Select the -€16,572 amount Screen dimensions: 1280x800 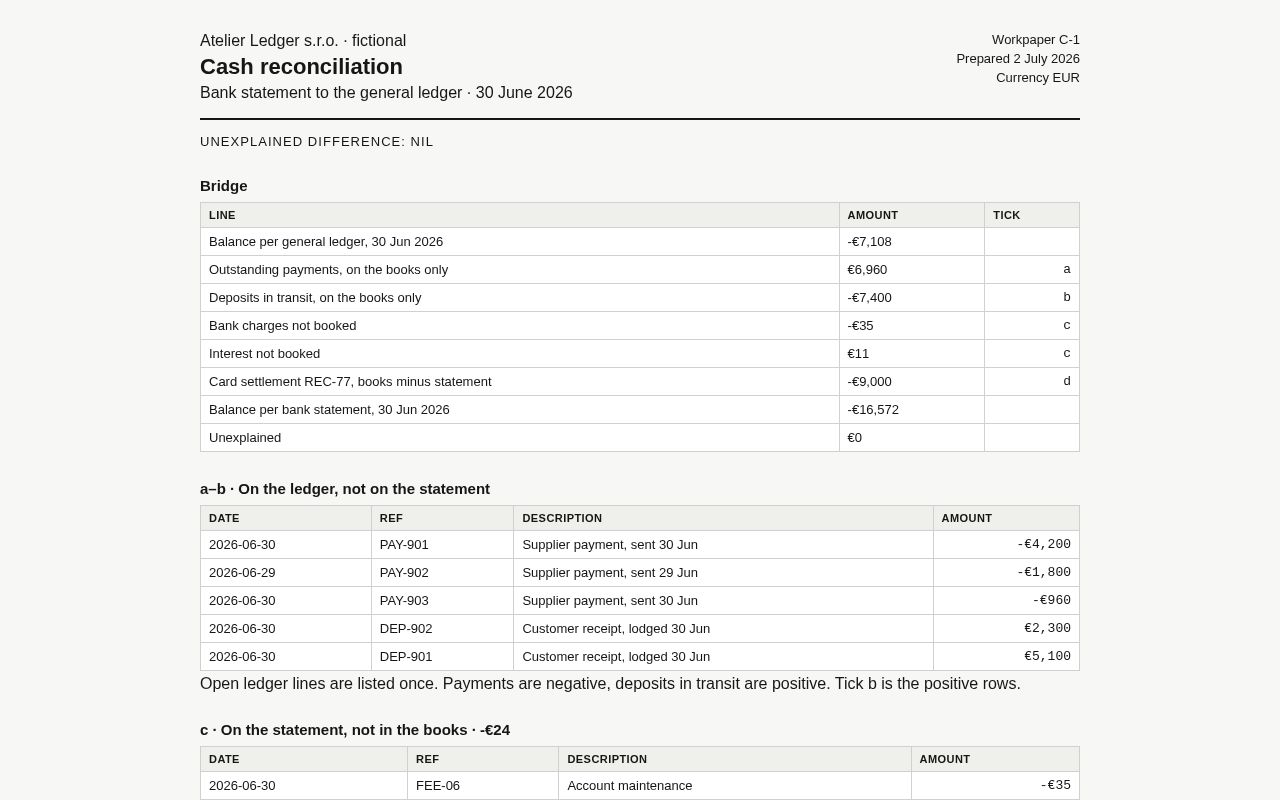[873, 410]
